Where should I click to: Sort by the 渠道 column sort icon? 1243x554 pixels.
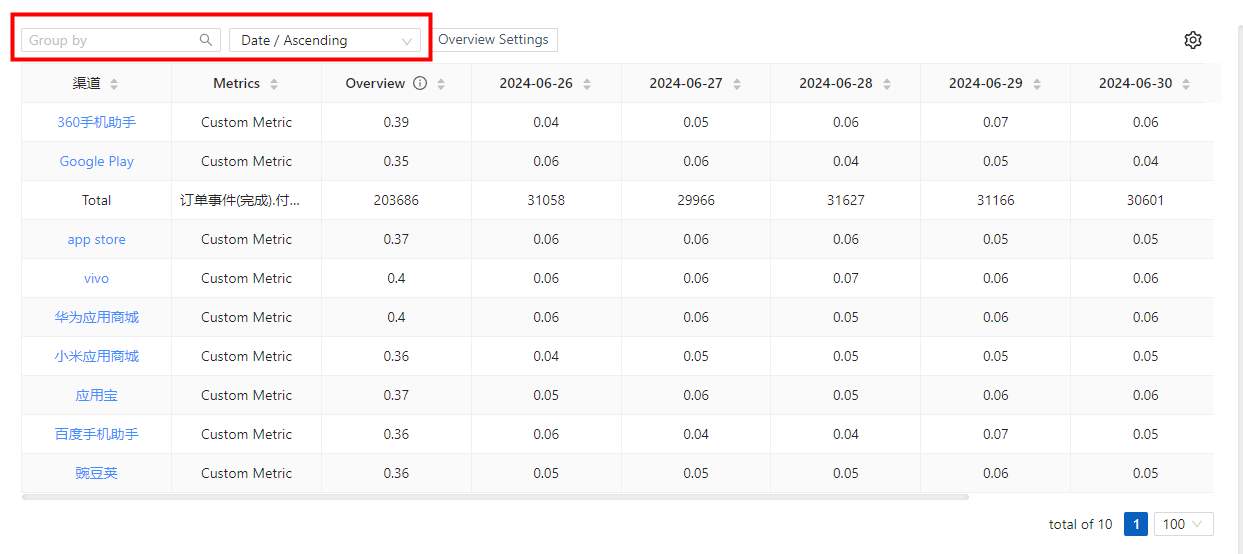pos(114,84)
